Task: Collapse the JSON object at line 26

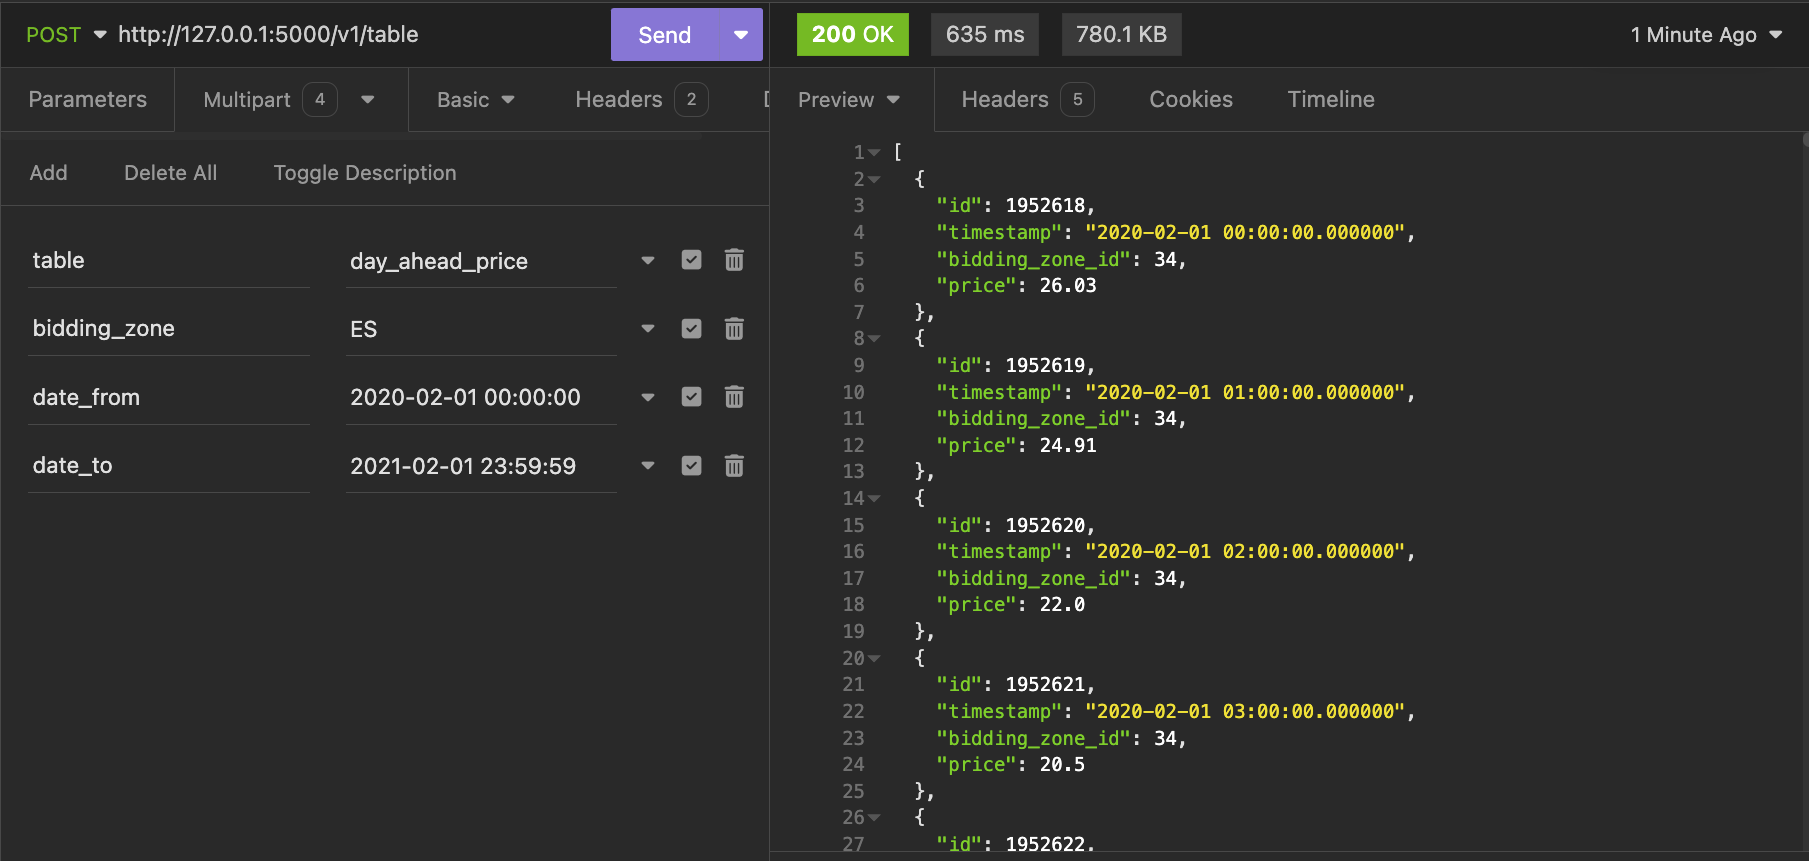Action: [874, 818]
